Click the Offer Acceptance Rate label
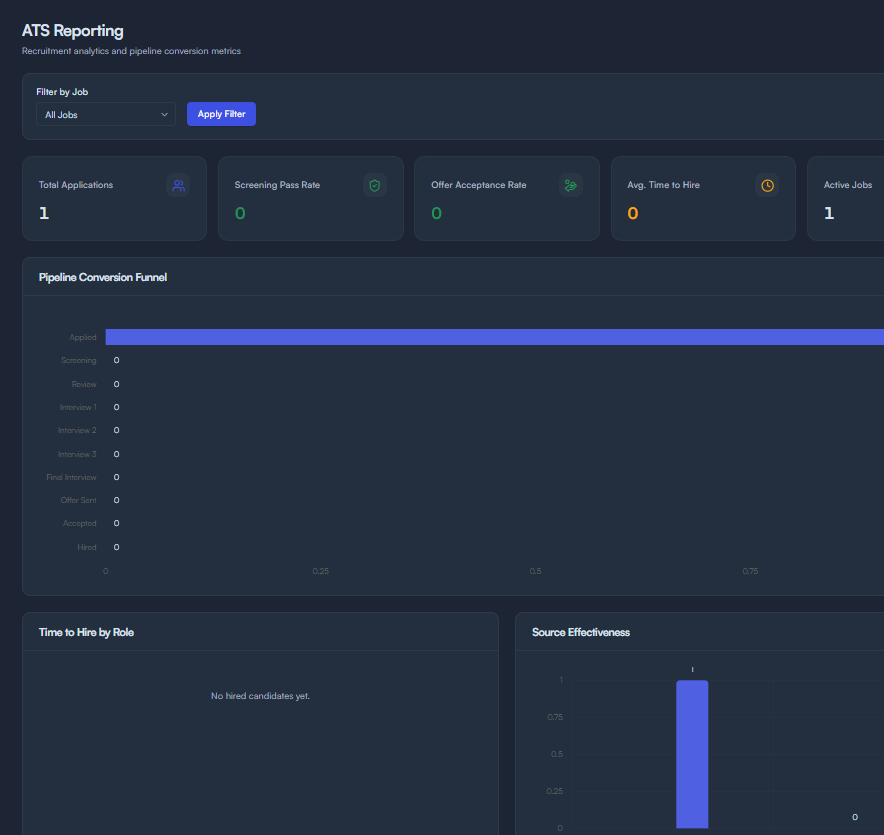 pyautogui.click(x=479, y=185)
